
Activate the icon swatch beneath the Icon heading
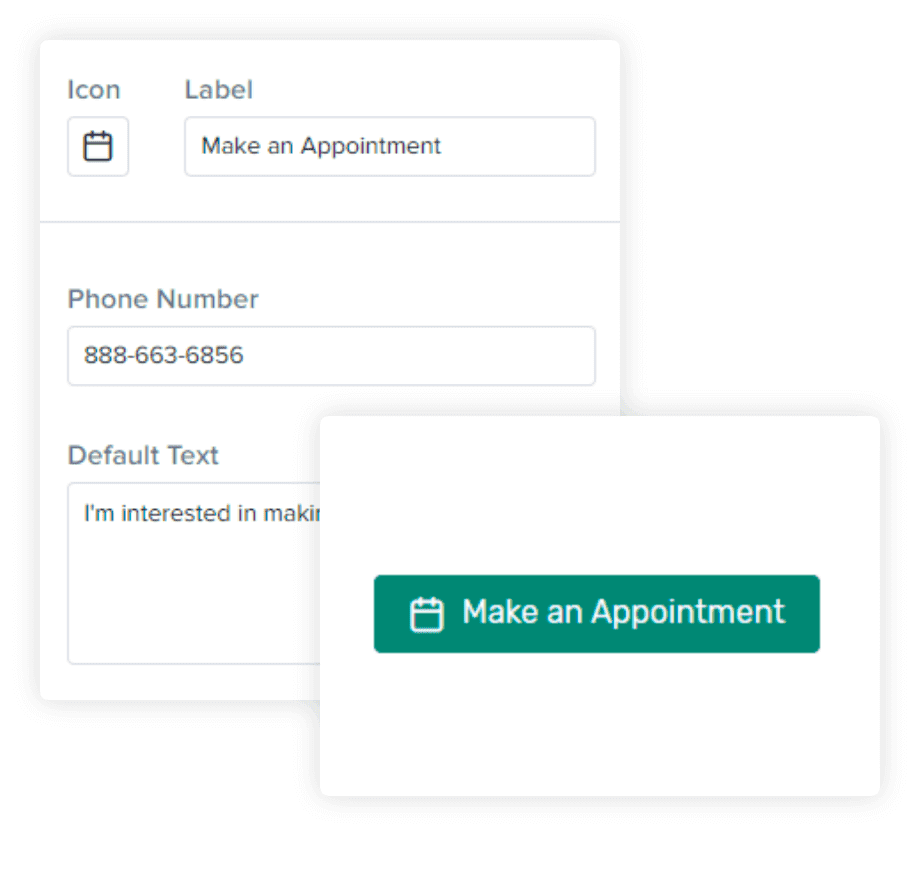click(97, 146)
